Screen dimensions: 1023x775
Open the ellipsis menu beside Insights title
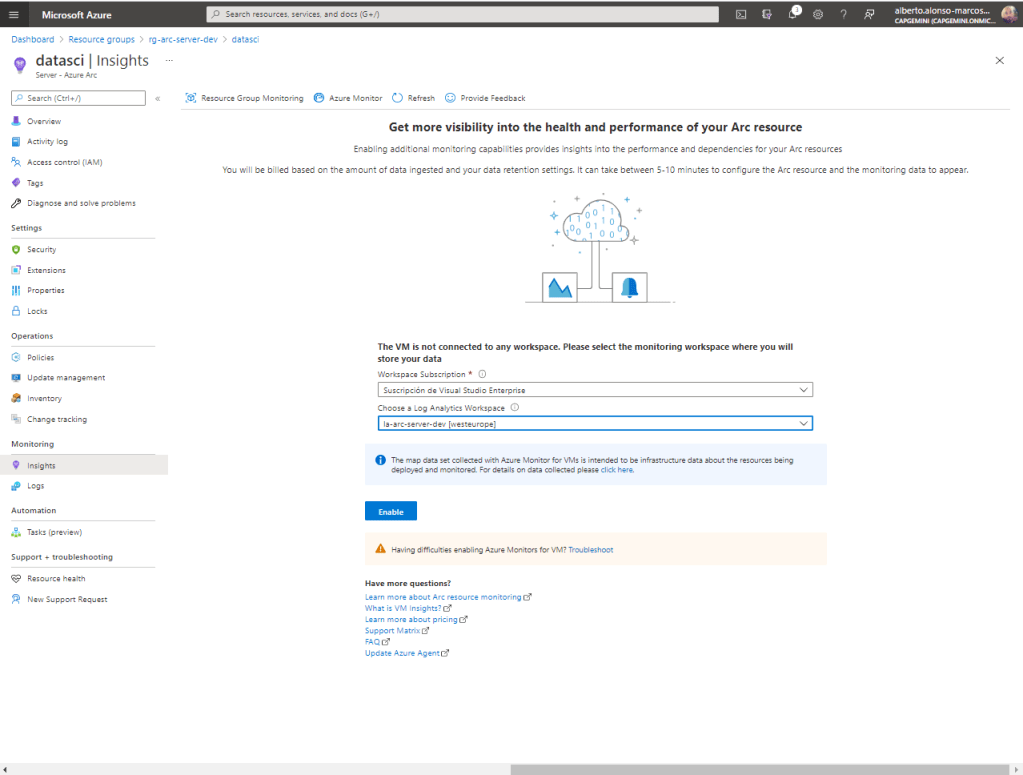(169, 60)
